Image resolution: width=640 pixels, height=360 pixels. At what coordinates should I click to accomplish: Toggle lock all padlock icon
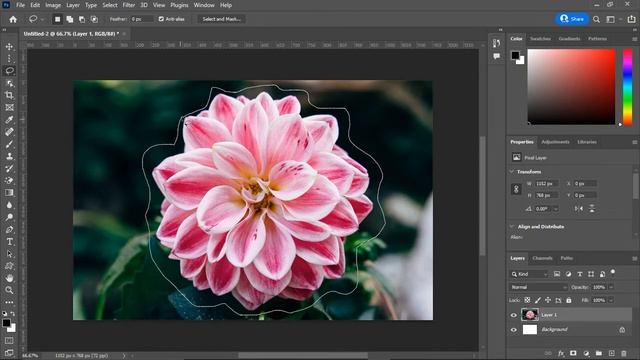569,300
